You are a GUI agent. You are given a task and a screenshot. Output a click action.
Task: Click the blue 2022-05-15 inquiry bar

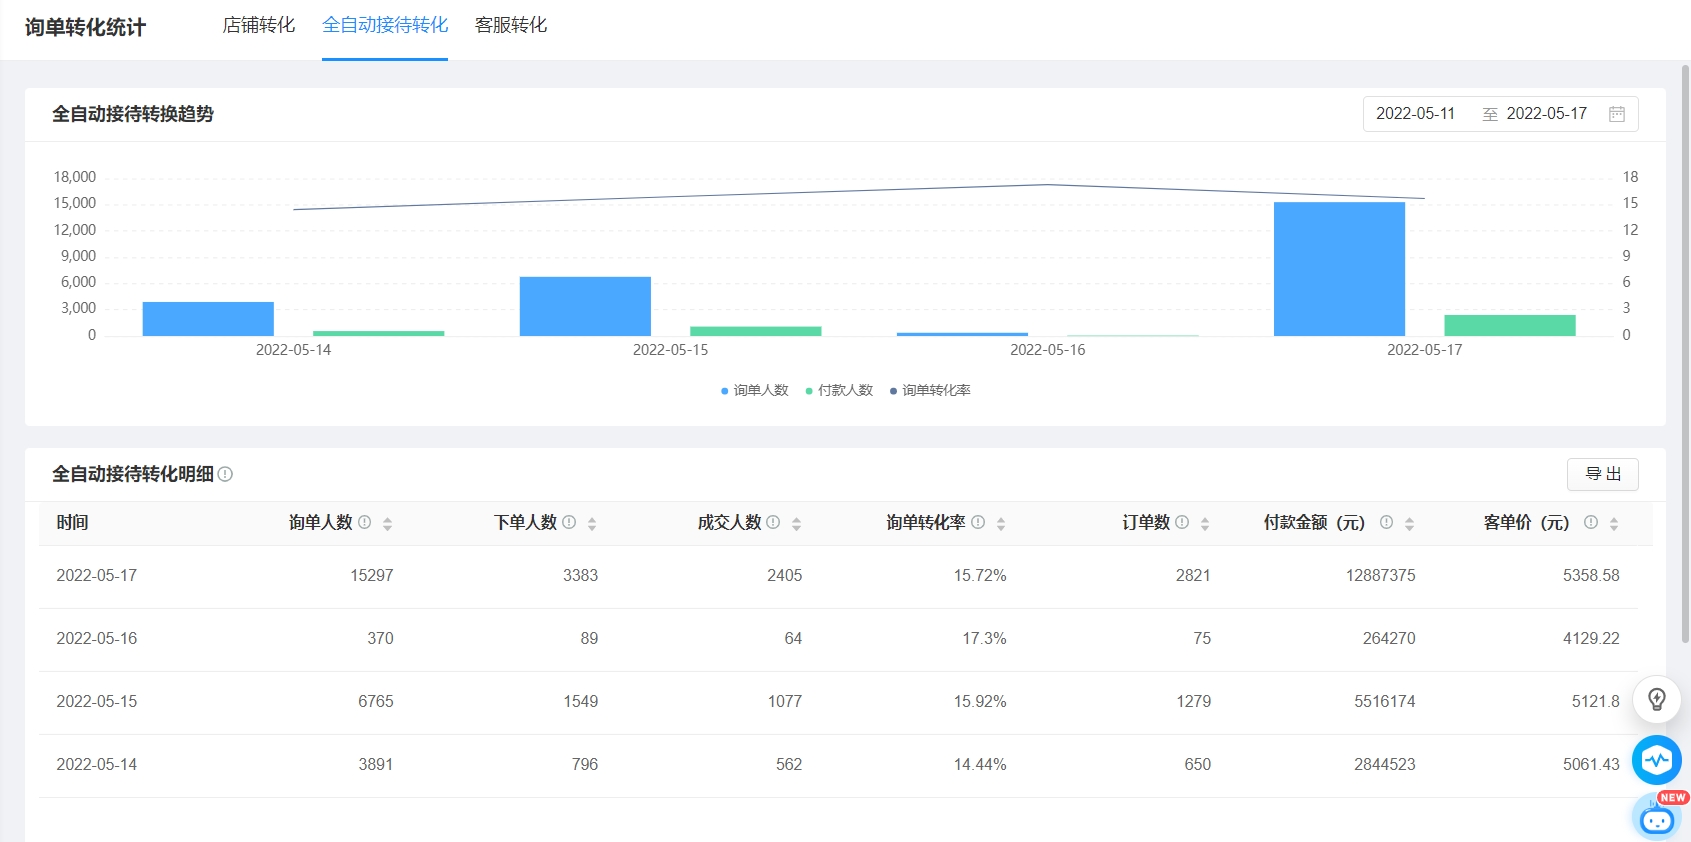[585, 306]
